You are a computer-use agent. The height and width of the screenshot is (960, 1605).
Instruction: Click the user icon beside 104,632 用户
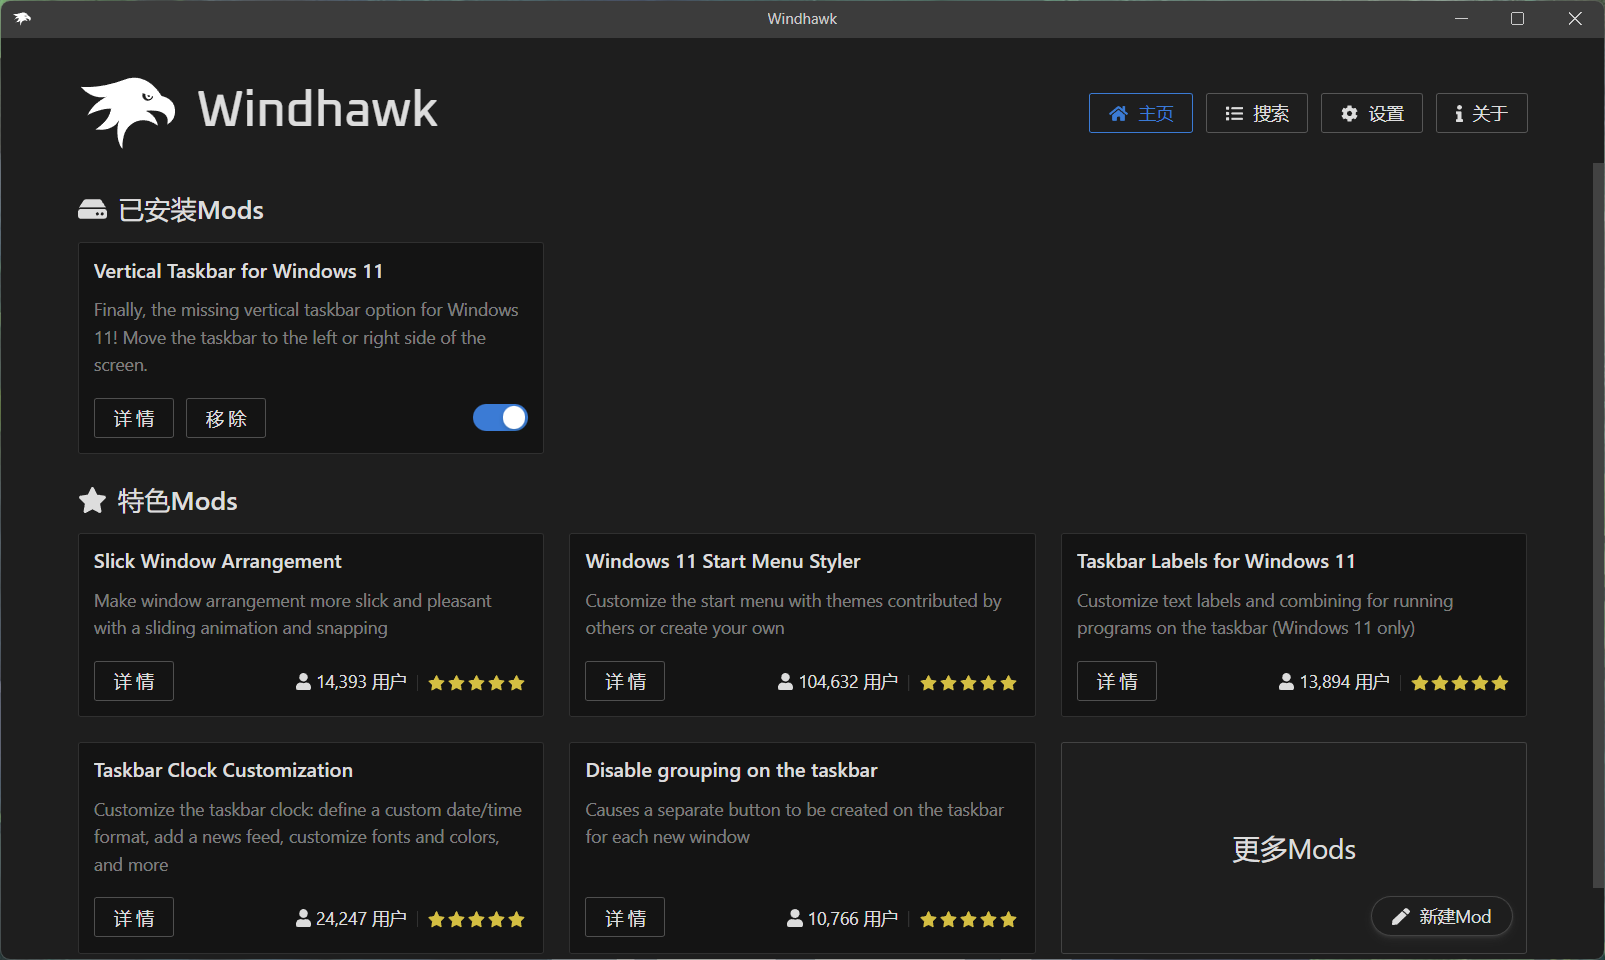(x=785, y=682)
